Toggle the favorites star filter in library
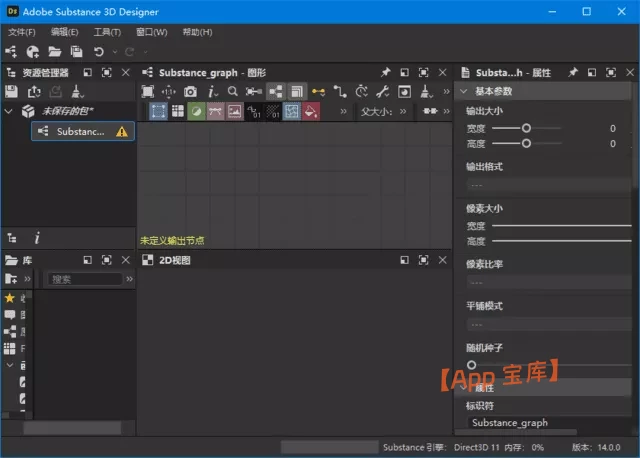Screen dimensions: 640x458 click(x=10, y=298)
